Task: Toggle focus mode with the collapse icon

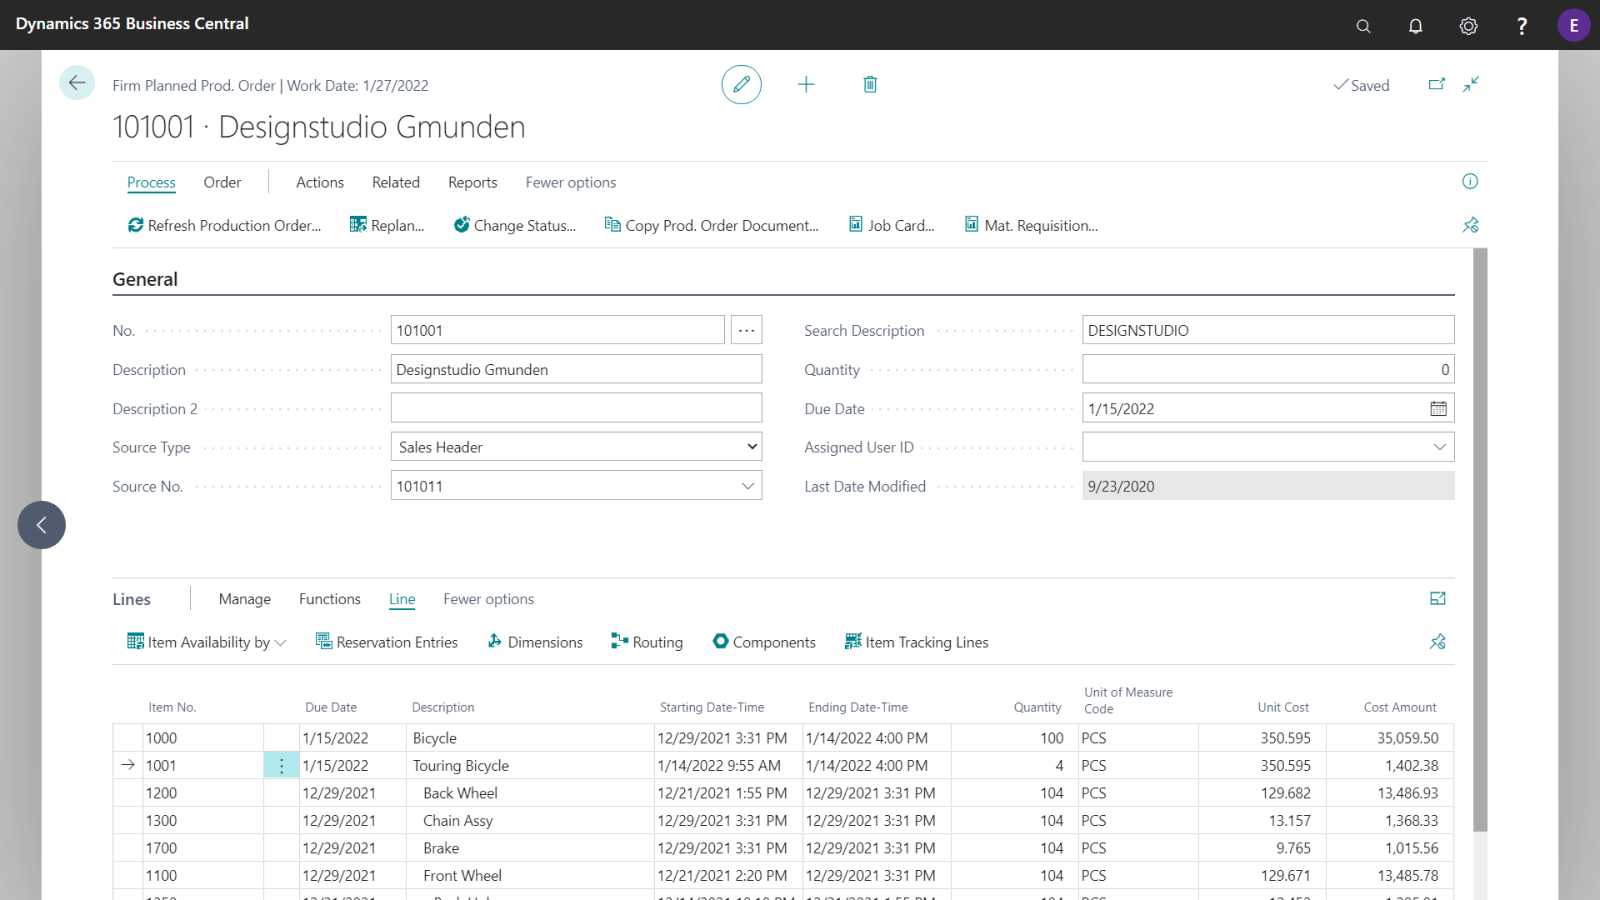Action: [1470, 84]
